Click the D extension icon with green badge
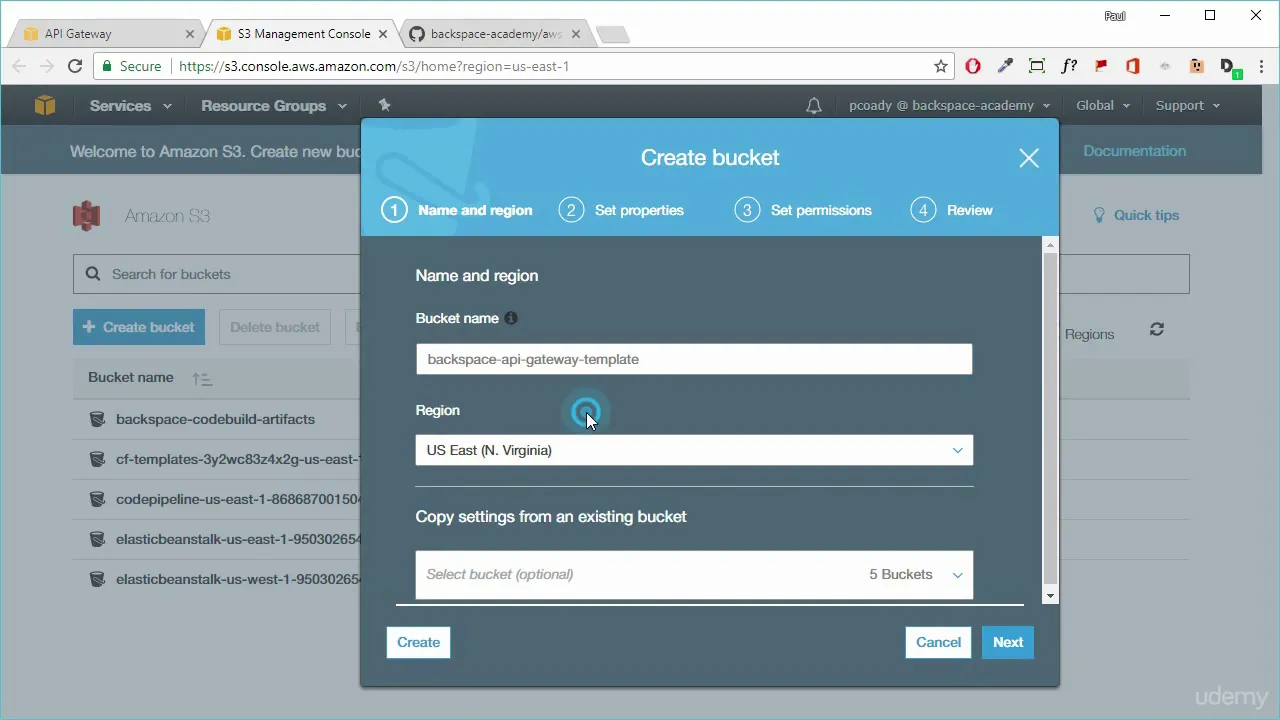The height and width of the screenshot is (720, 1280). [x=1229, y=67]
